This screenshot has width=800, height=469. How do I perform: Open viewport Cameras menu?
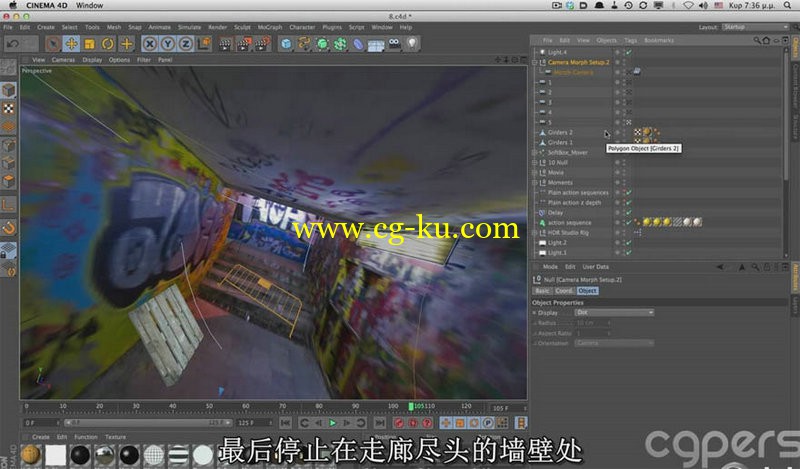pos(63,60)
